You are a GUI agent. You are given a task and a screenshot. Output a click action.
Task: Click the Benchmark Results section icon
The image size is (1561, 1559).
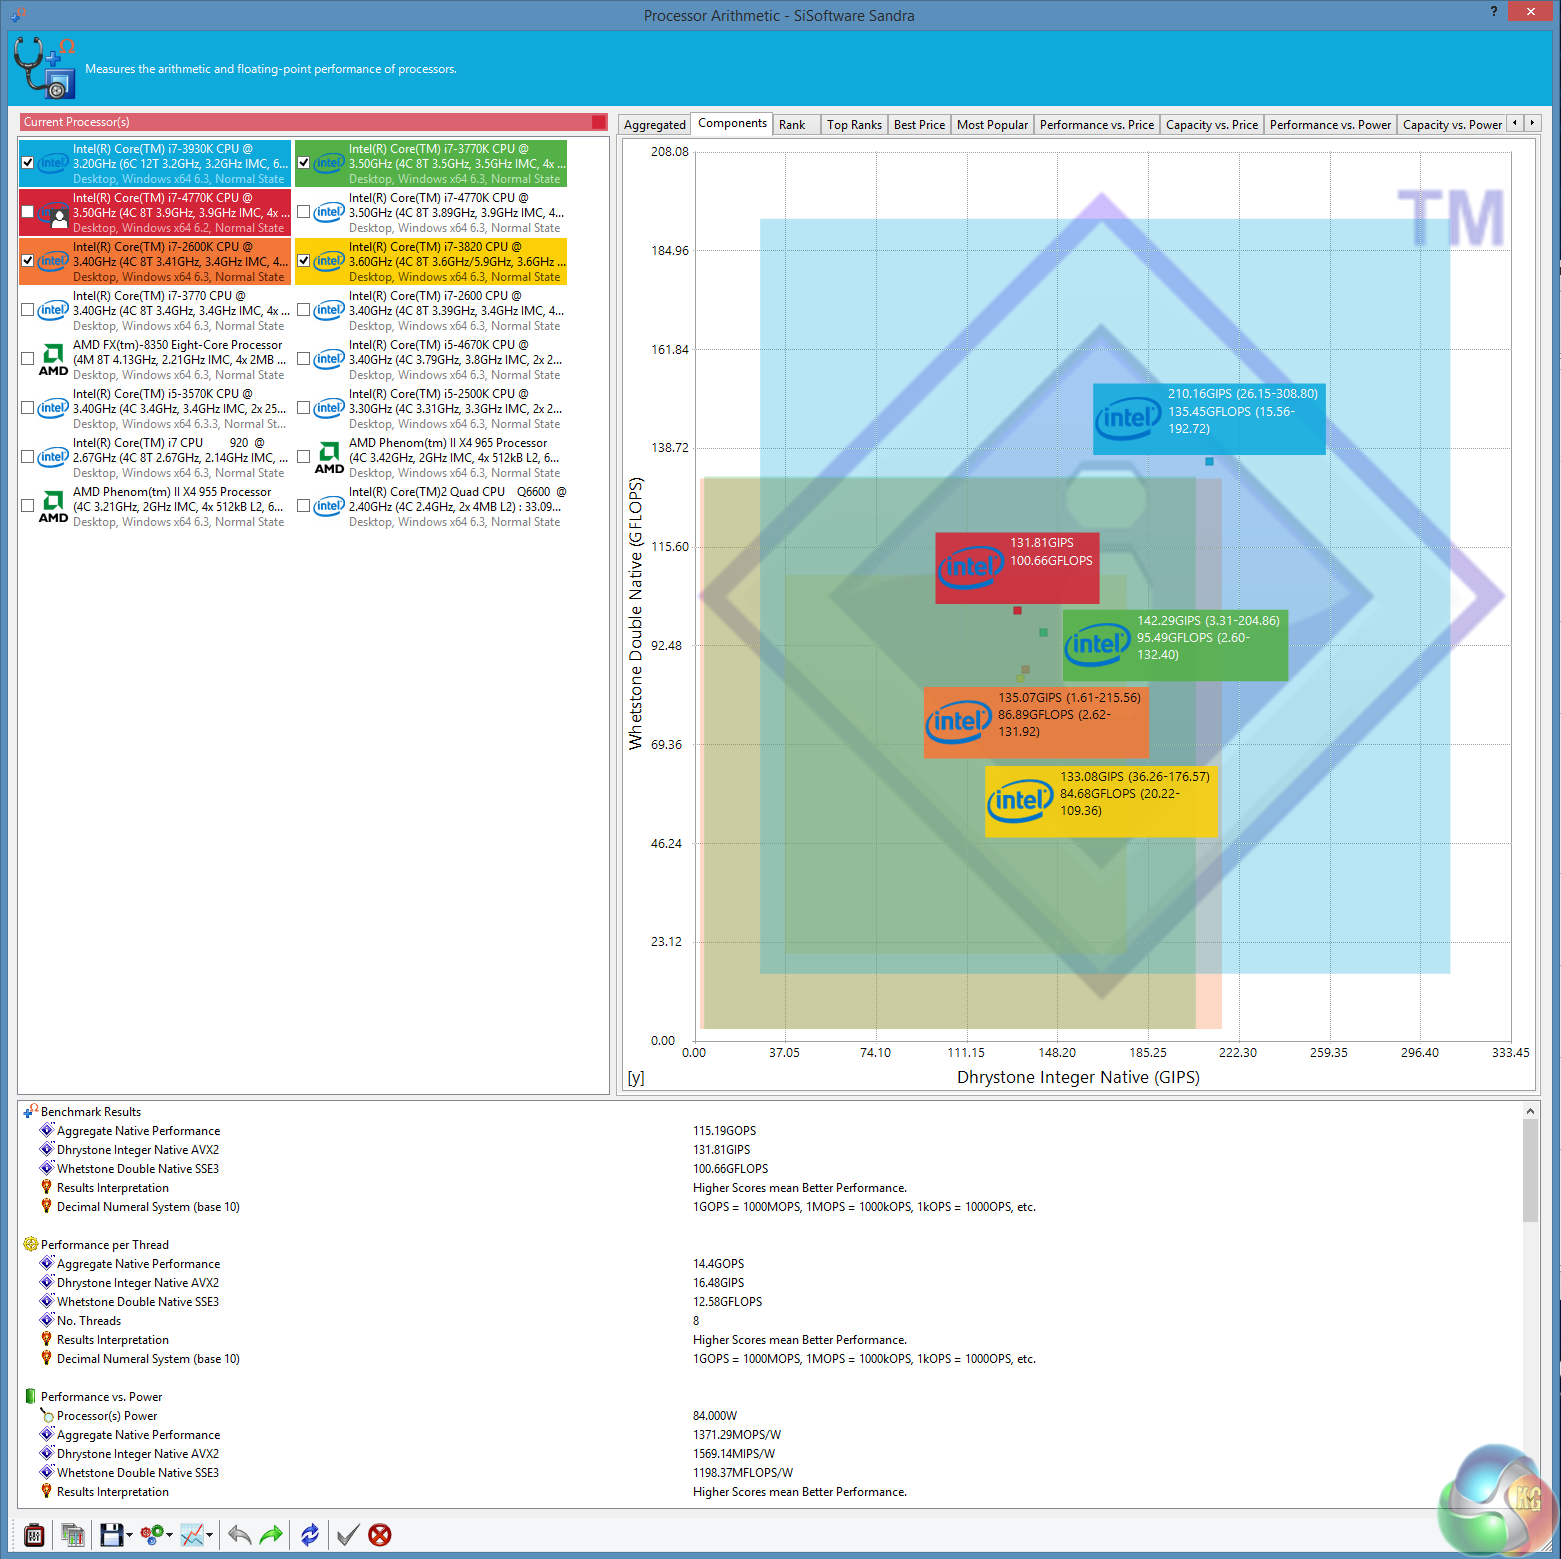(x=30, y=1111)
